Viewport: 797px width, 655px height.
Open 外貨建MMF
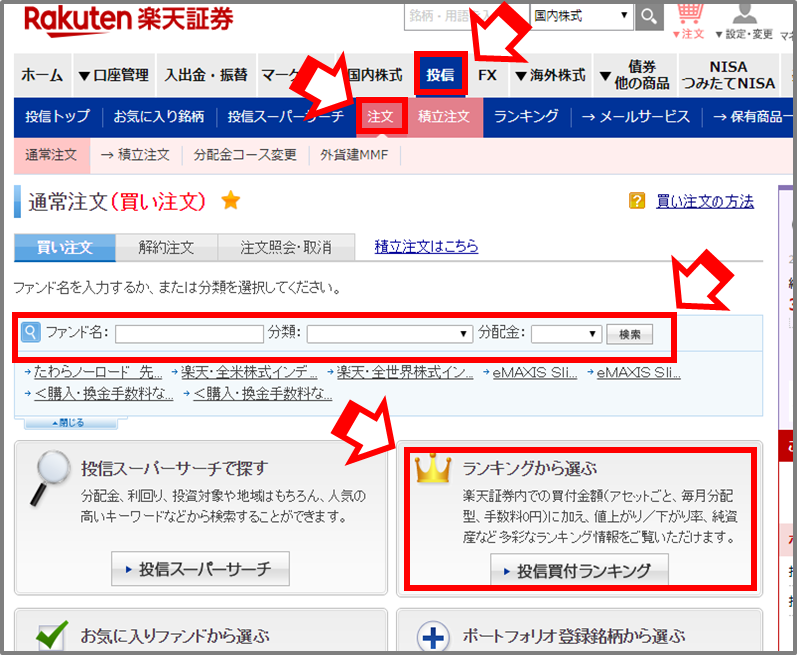click(354, 155)
